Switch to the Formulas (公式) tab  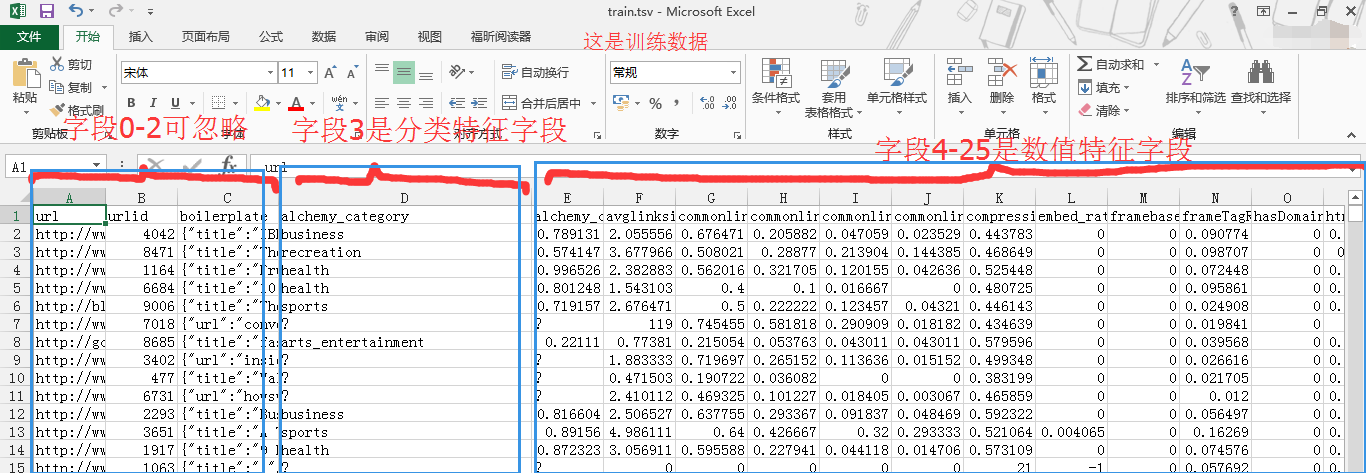coord(271,36)
